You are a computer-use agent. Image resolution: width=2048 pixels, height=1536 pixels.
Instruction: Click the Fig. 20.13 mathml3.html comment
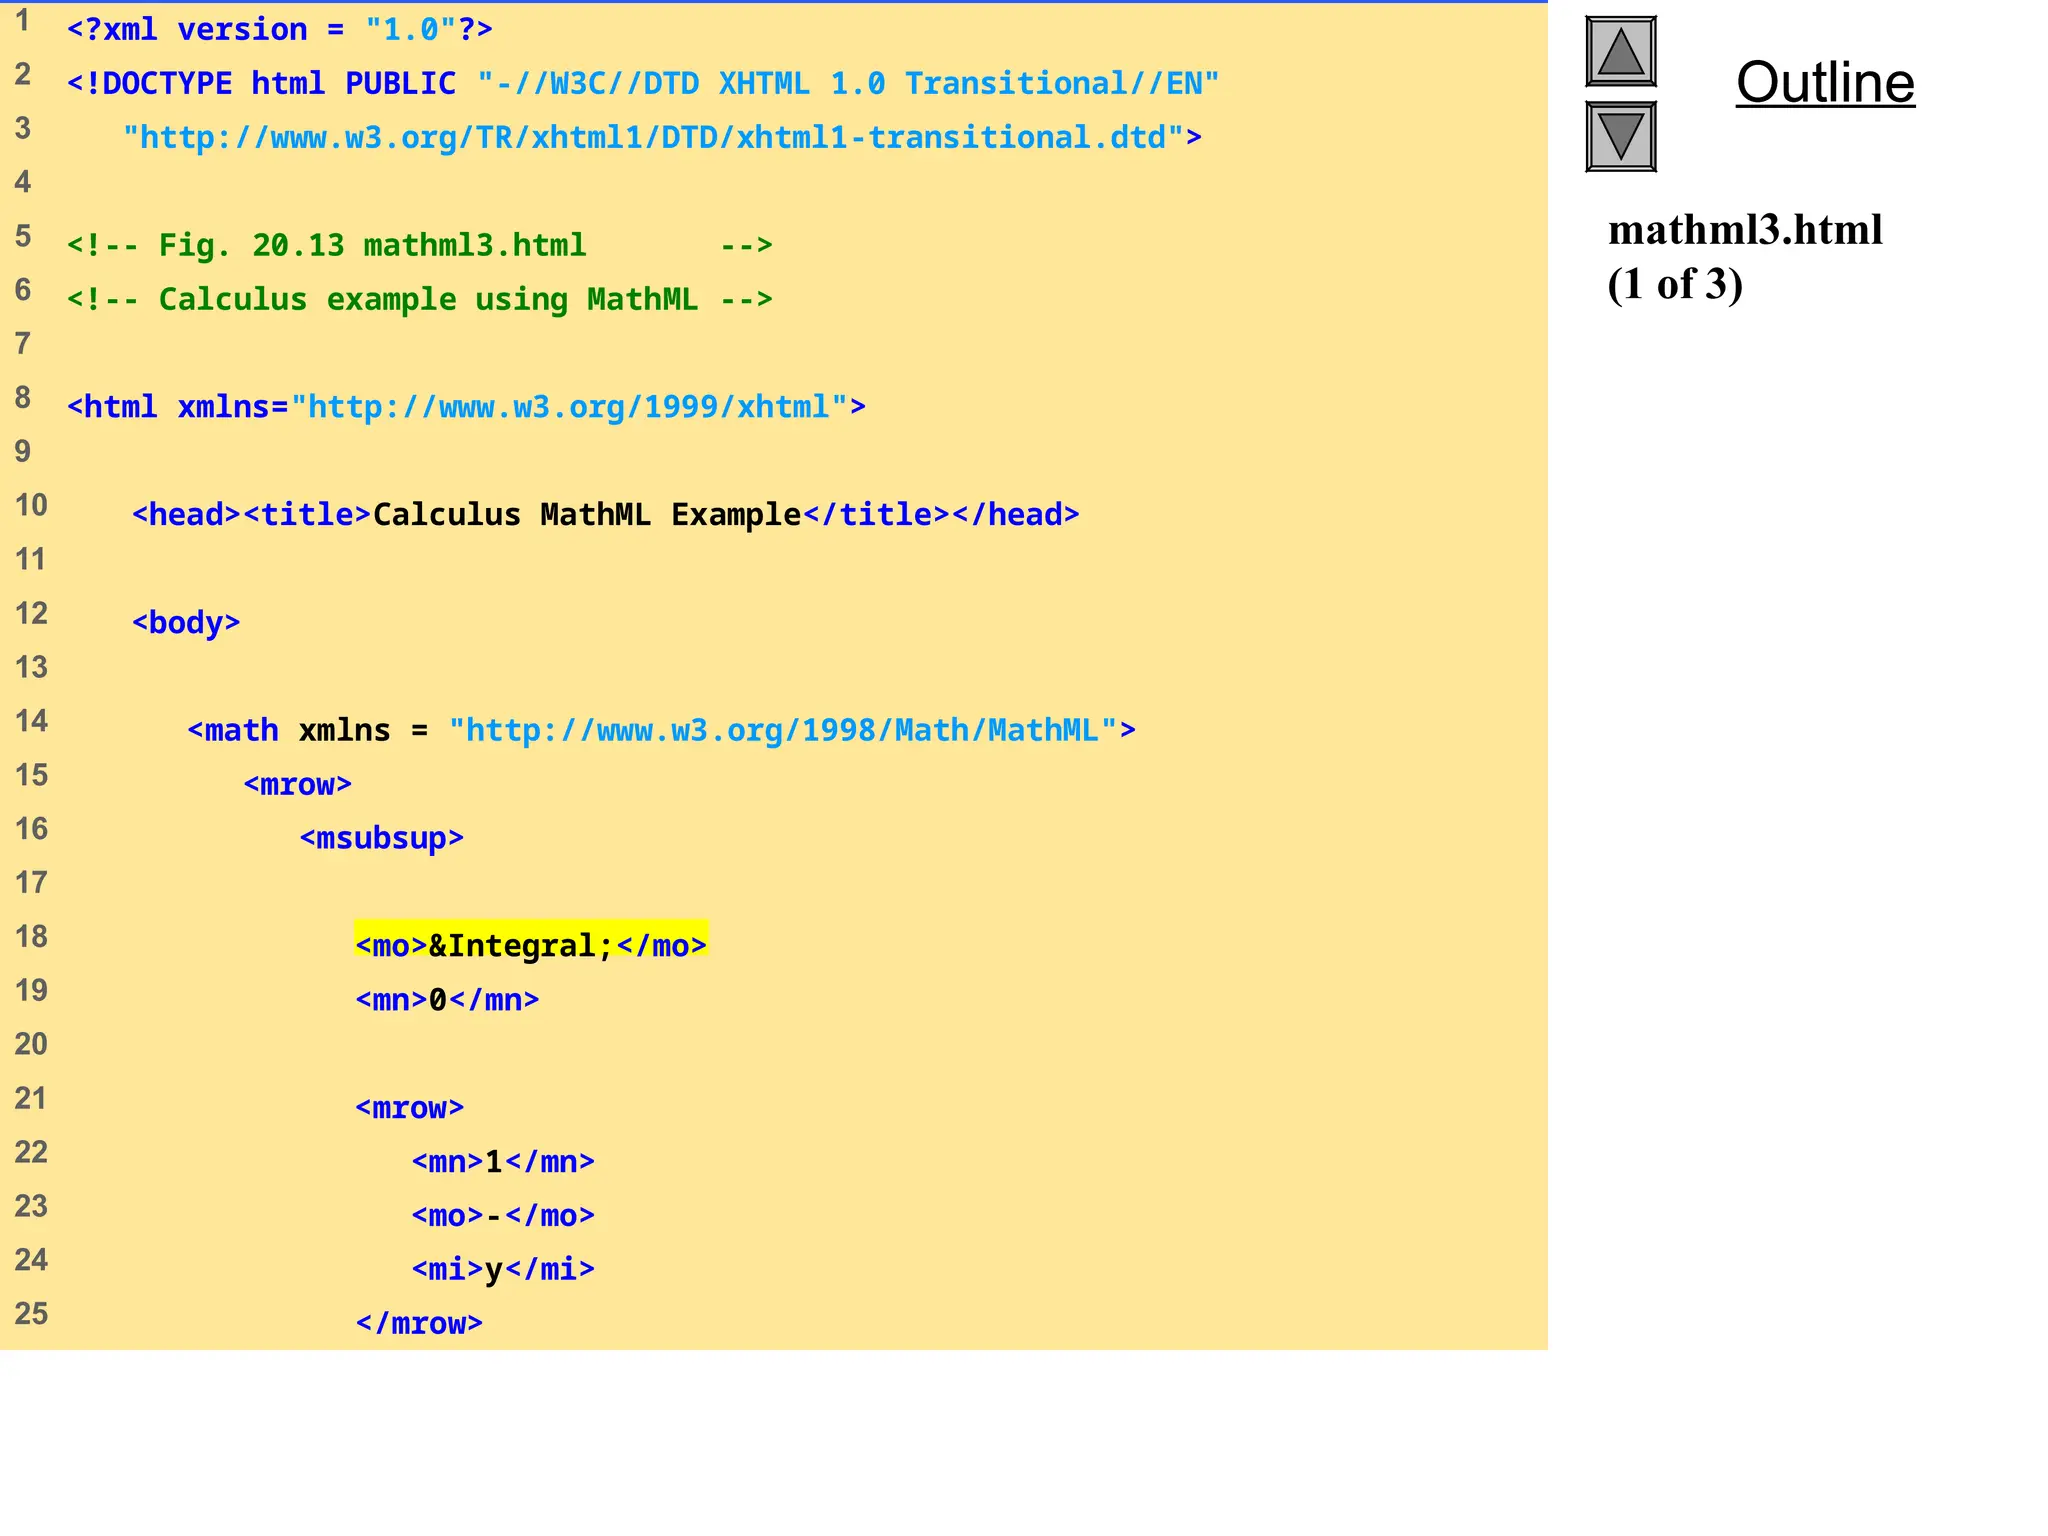tap(420, 245)
